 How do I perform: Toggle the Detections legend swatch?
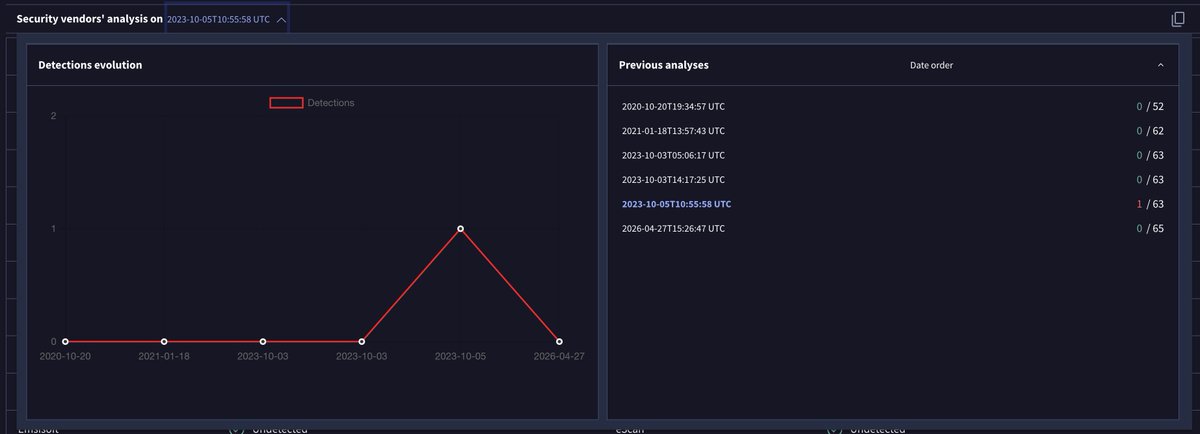coord(287,102)
